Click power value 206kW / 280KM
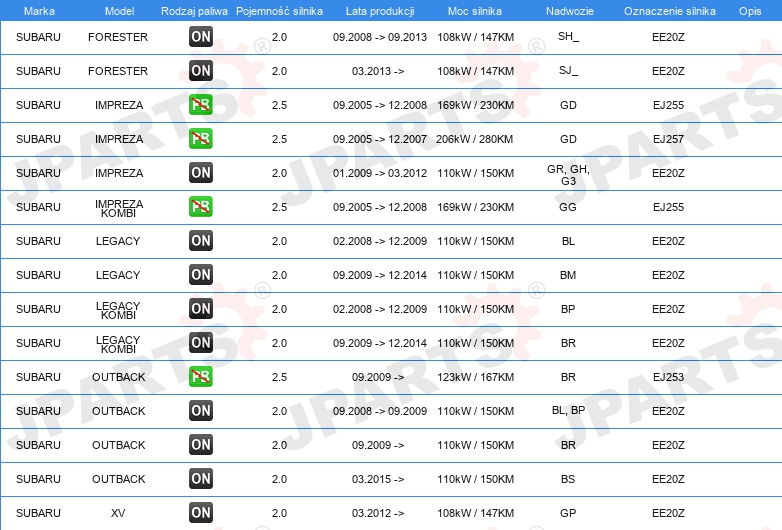The height and width of the screenshot is (530, 782). tap(474, 139)
